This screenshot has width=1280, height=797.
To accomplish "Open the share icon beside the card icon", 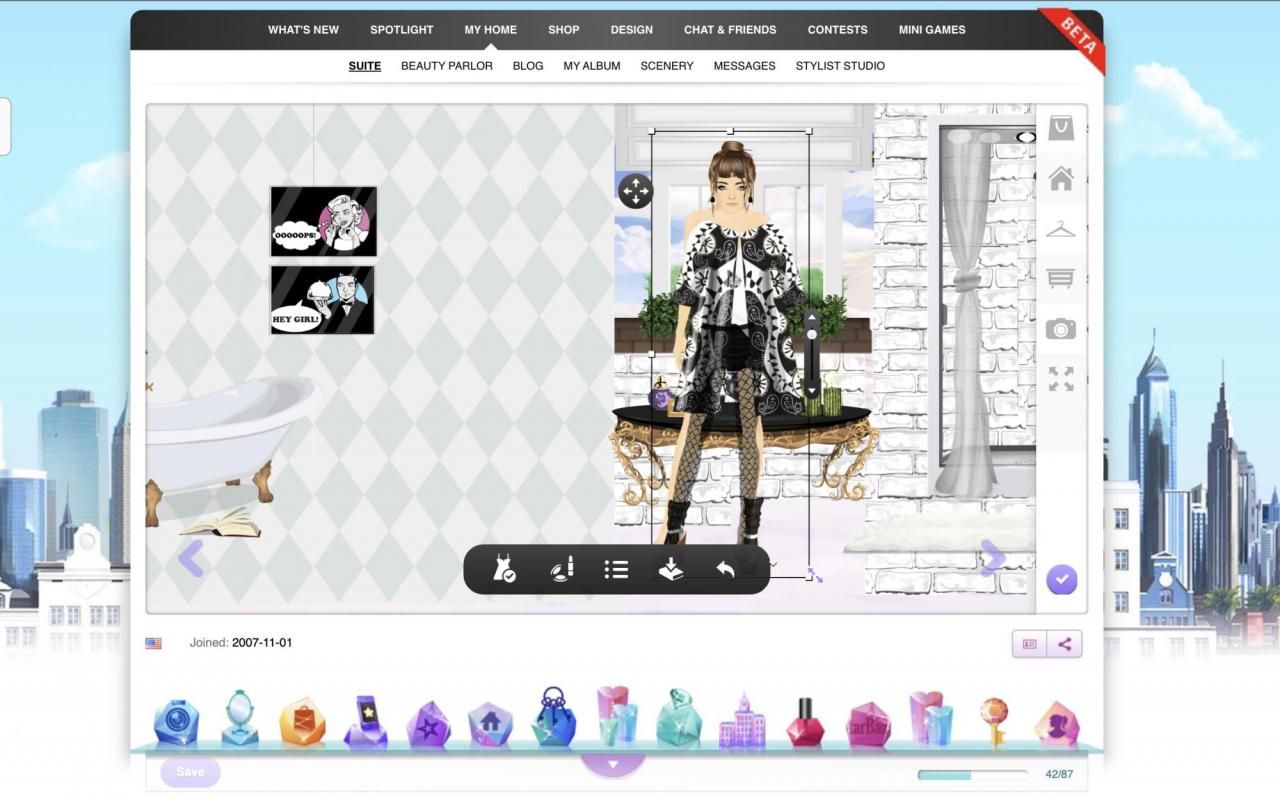I will coord(1064,643).
